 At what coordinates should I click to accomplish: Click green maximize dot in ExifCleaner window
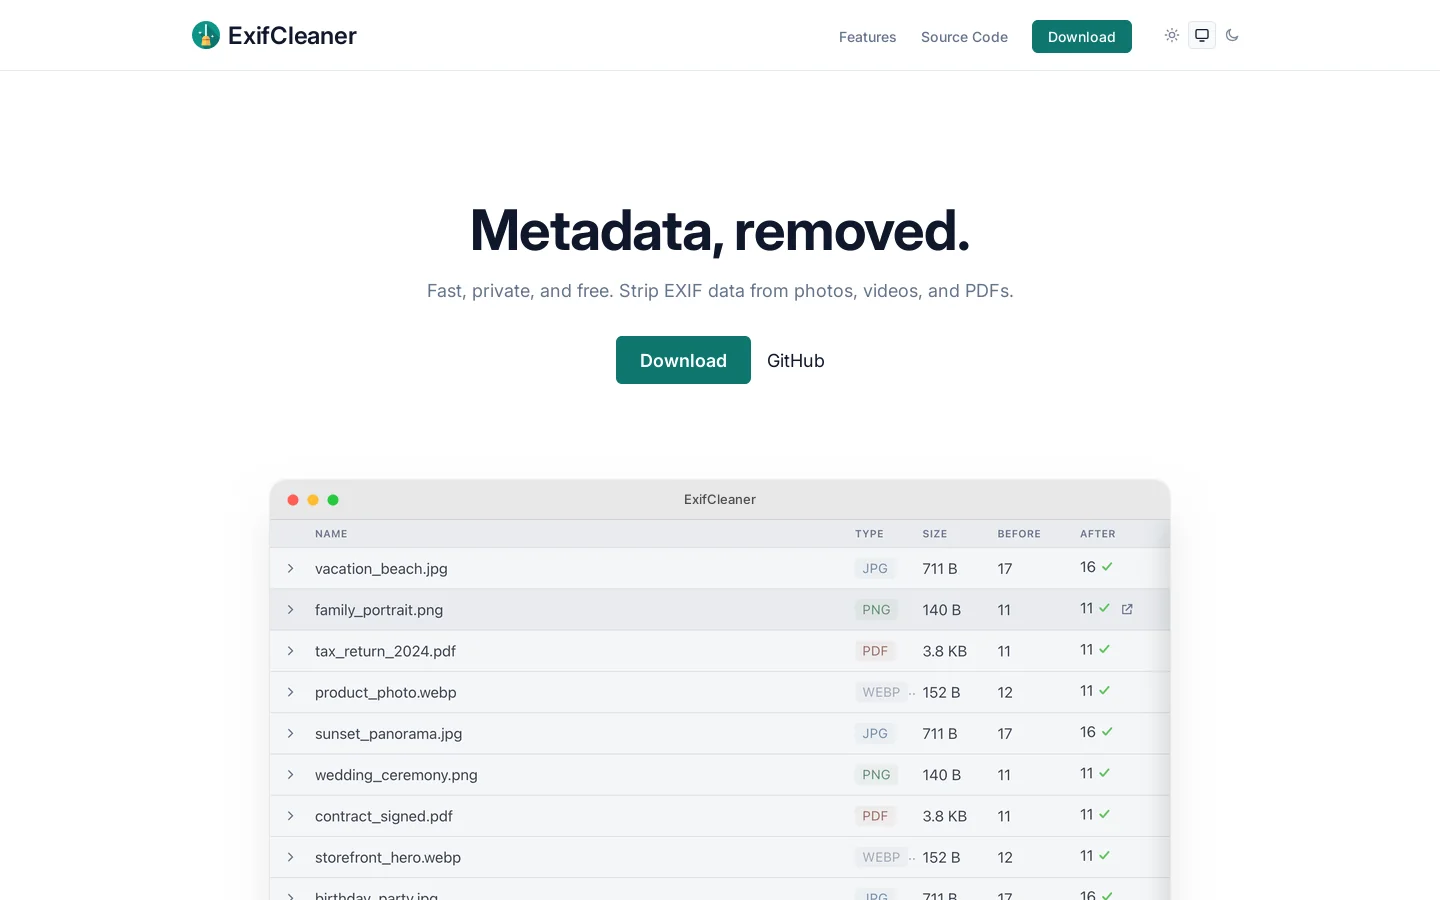(333, 500)
